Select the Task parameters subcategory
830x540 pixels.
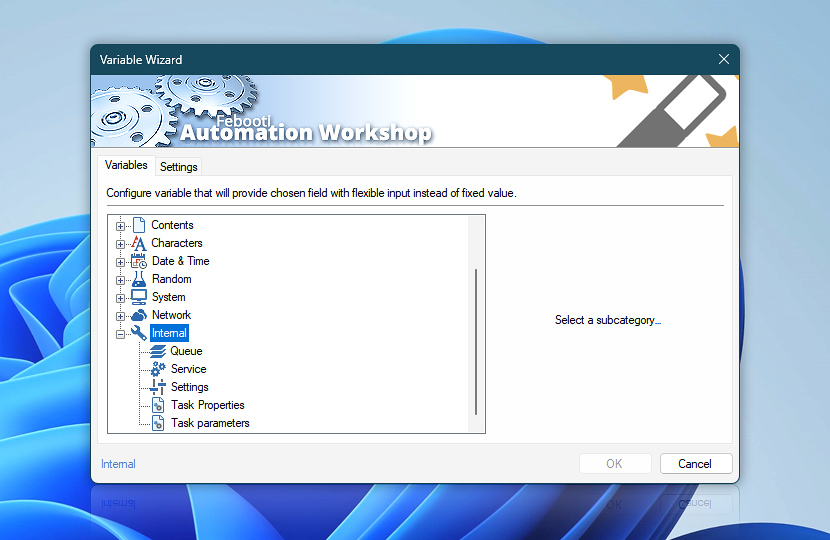(x=210, y=423)
